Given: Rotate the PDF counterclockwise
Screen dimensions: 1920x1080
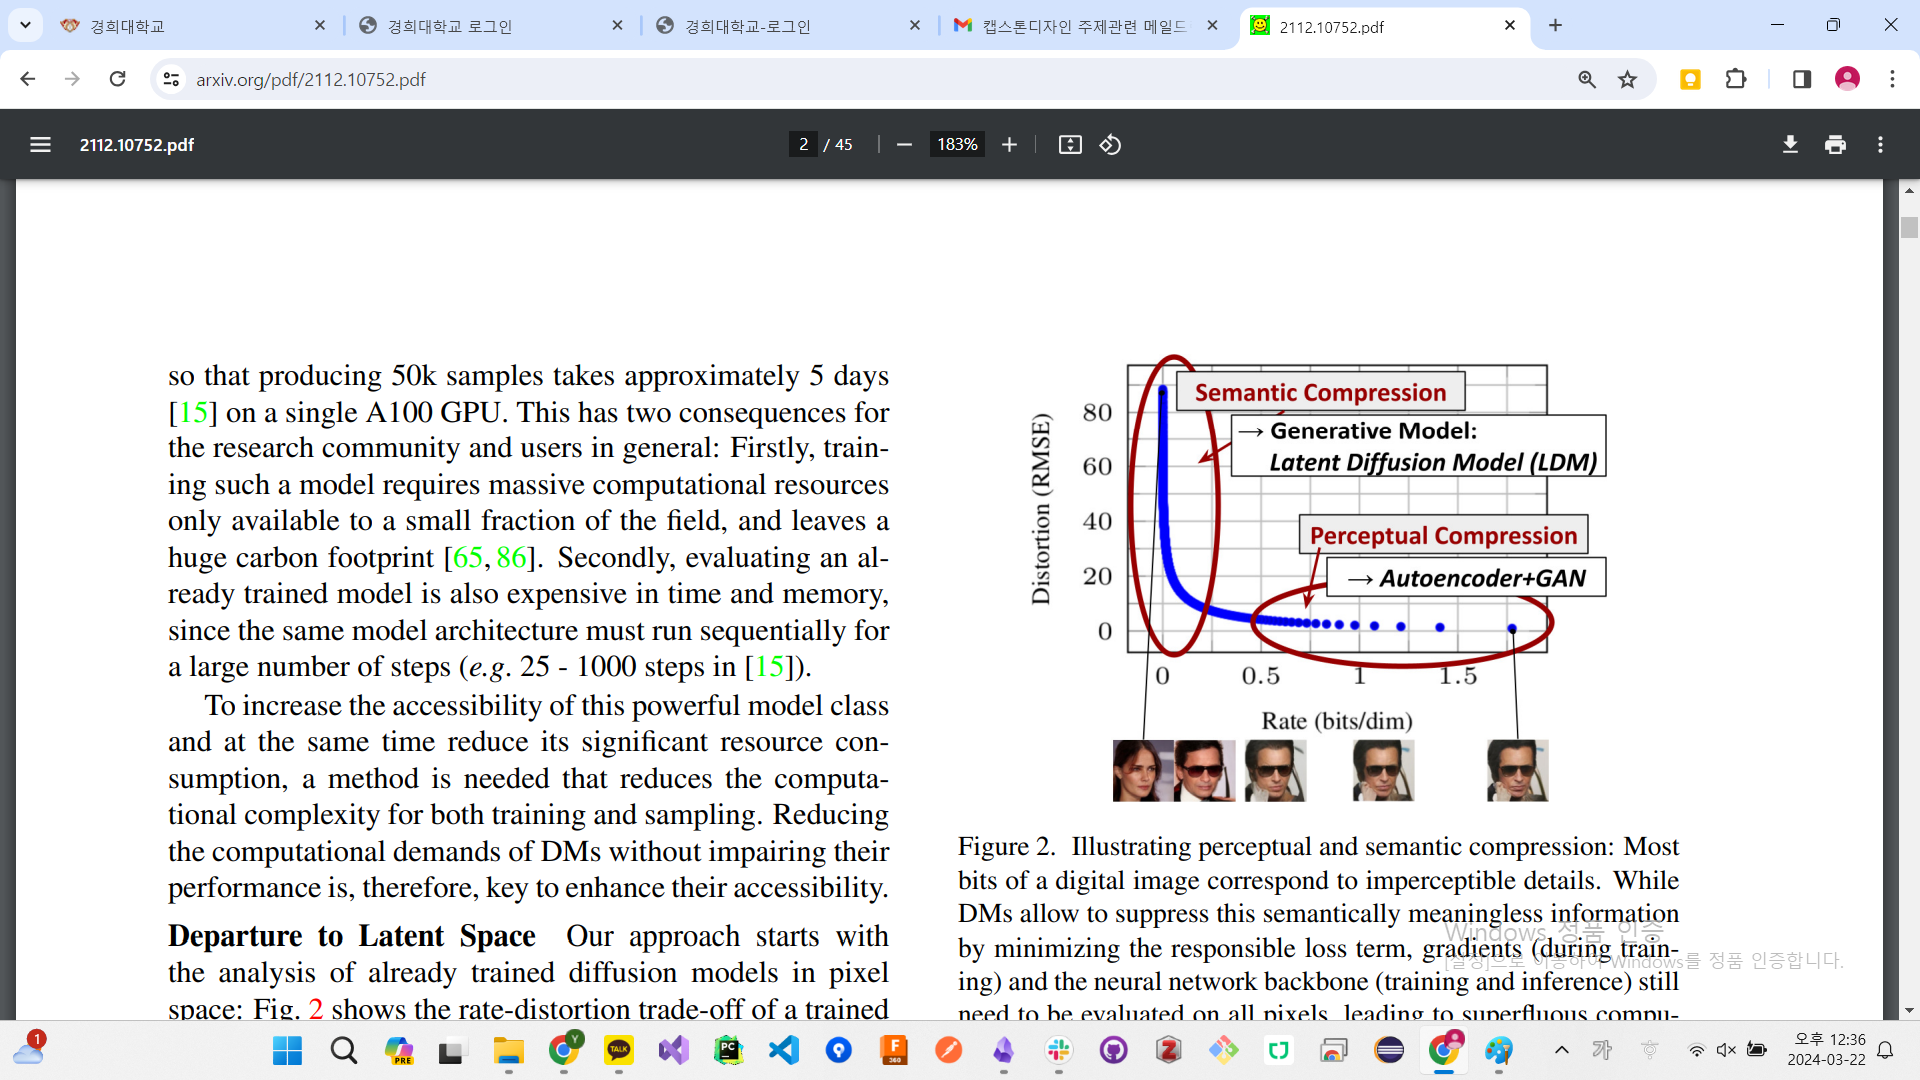Looking at the screenshot, I should (1110, 145).
